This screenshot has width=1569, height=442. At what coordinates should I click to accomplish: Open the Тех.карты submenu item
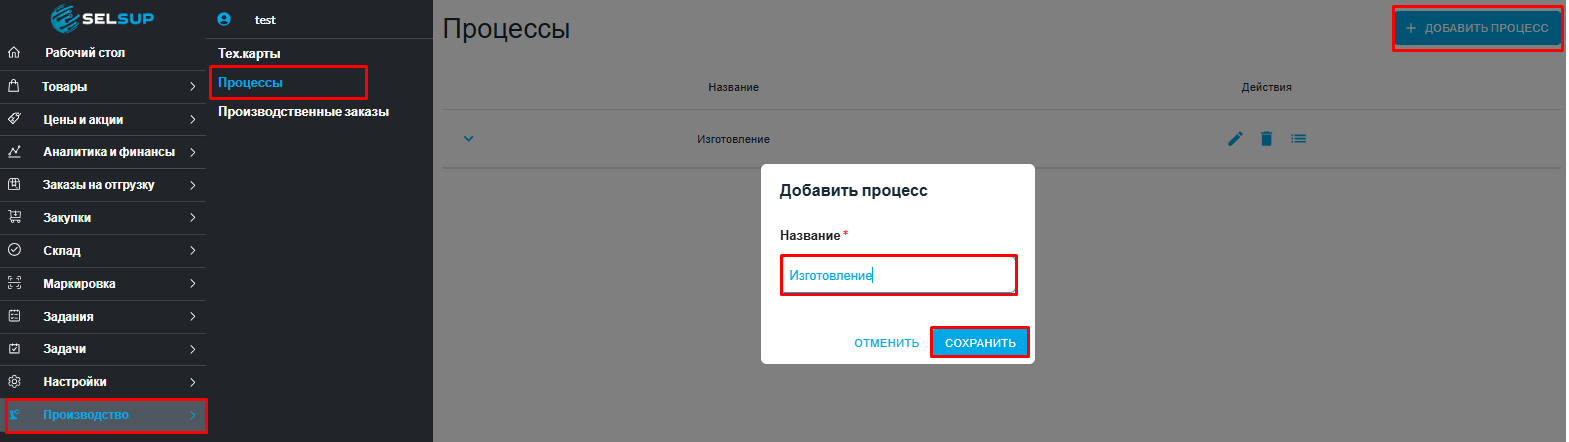point(249,54)
